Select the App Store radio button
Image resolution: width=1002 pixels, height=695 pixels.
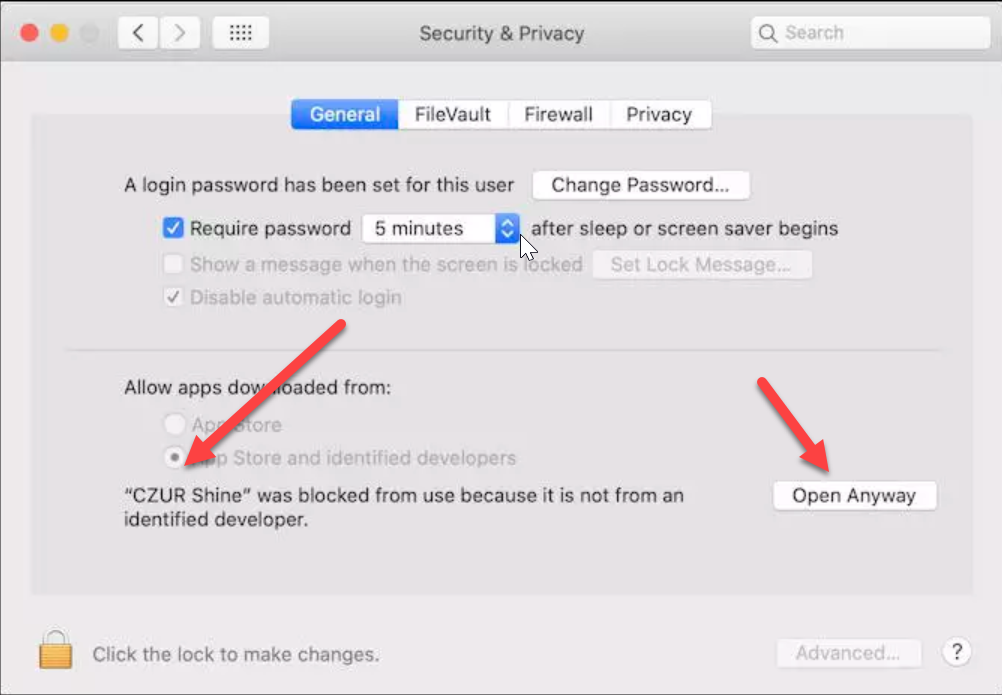[175, 424]
